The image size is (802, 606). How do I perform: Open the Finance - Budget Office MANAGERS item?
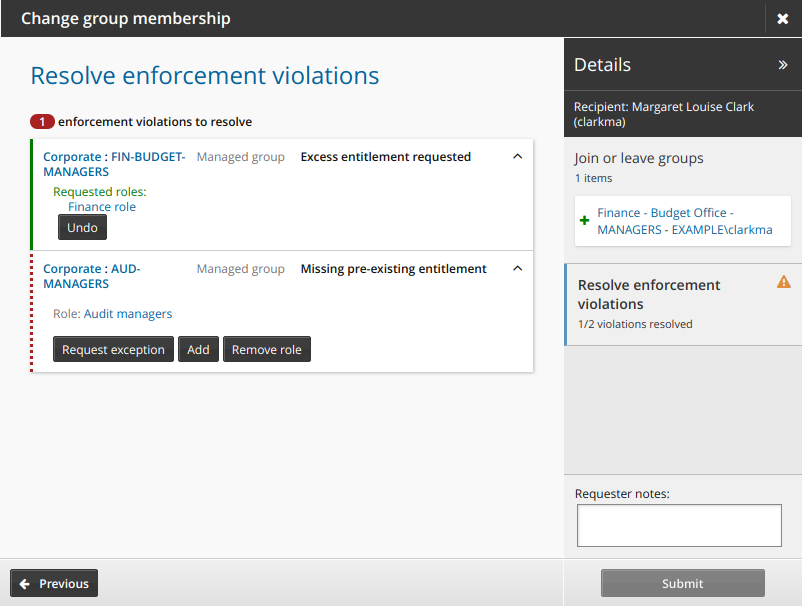(x=684, y=221)
